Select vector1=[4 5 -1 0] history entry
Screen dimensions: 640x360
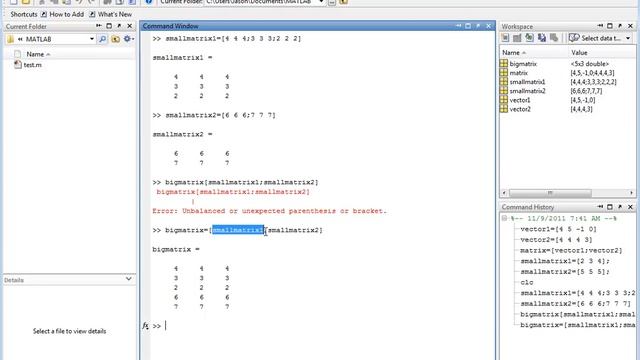tap(558, 229)
